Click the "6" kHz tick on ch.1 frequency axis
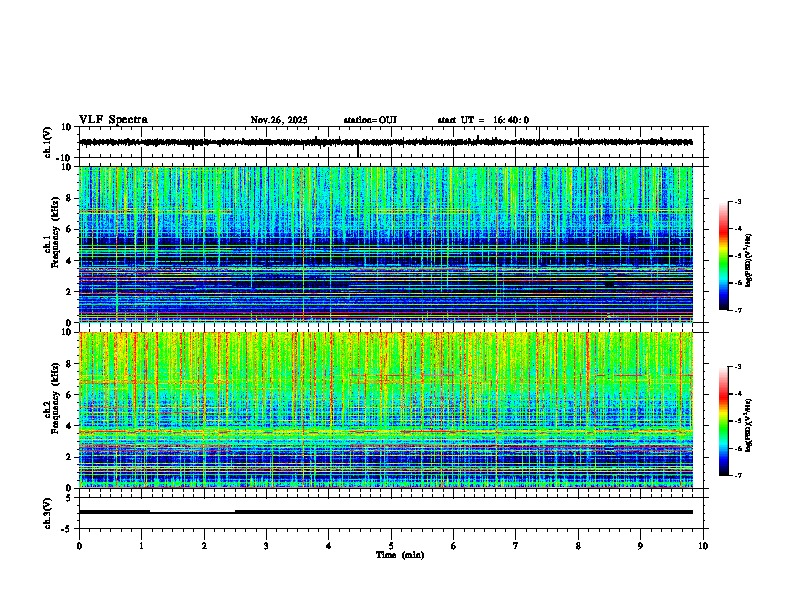The height and width of the screenshot is (612, 792). [x=69, y=229]
